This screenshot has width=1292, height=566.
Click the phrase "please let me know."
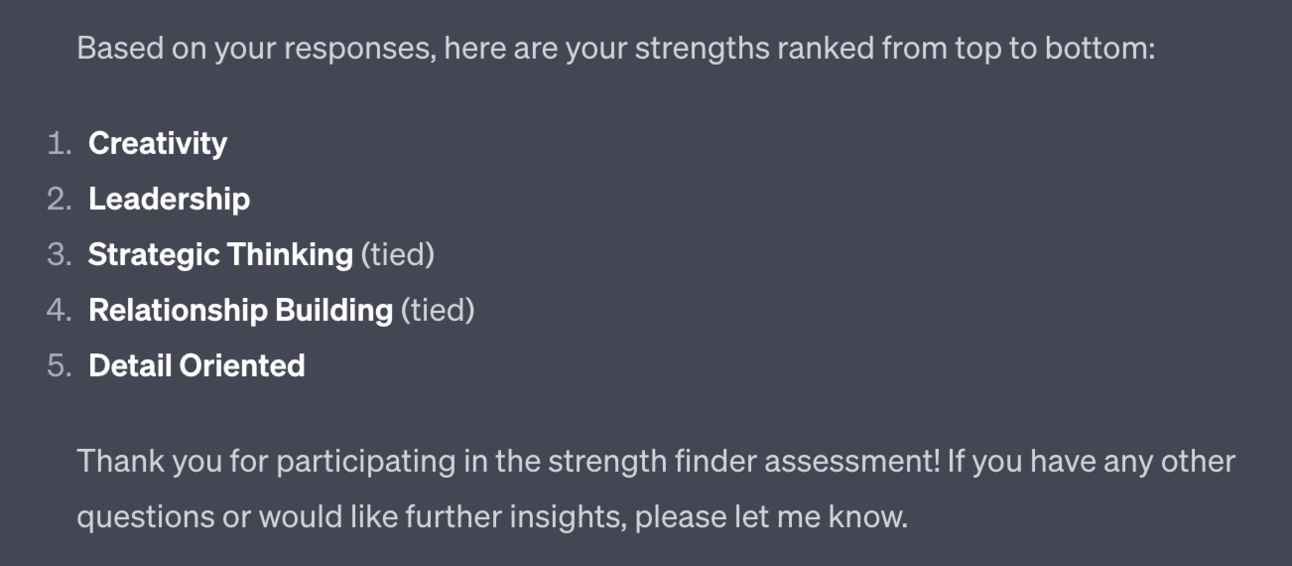(771, 517)
